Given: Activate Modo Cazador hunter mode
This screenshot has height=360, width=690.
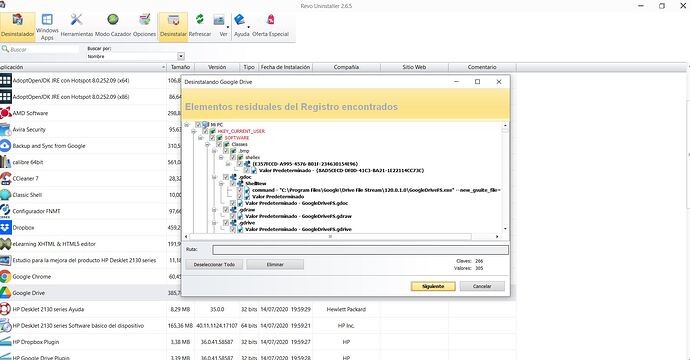Looking at the screenshot, I should tap(113, 26).
